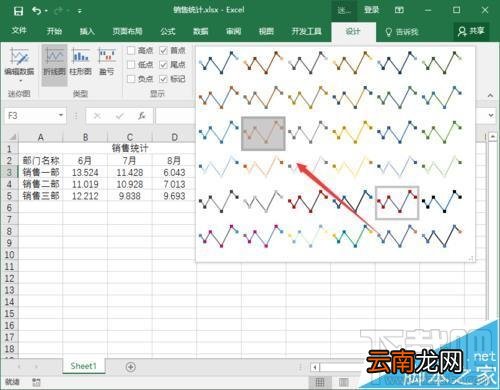Click the vertical scrollbar up arrow
The width and height of the screenshot is (500, 390).
point(492,136)
